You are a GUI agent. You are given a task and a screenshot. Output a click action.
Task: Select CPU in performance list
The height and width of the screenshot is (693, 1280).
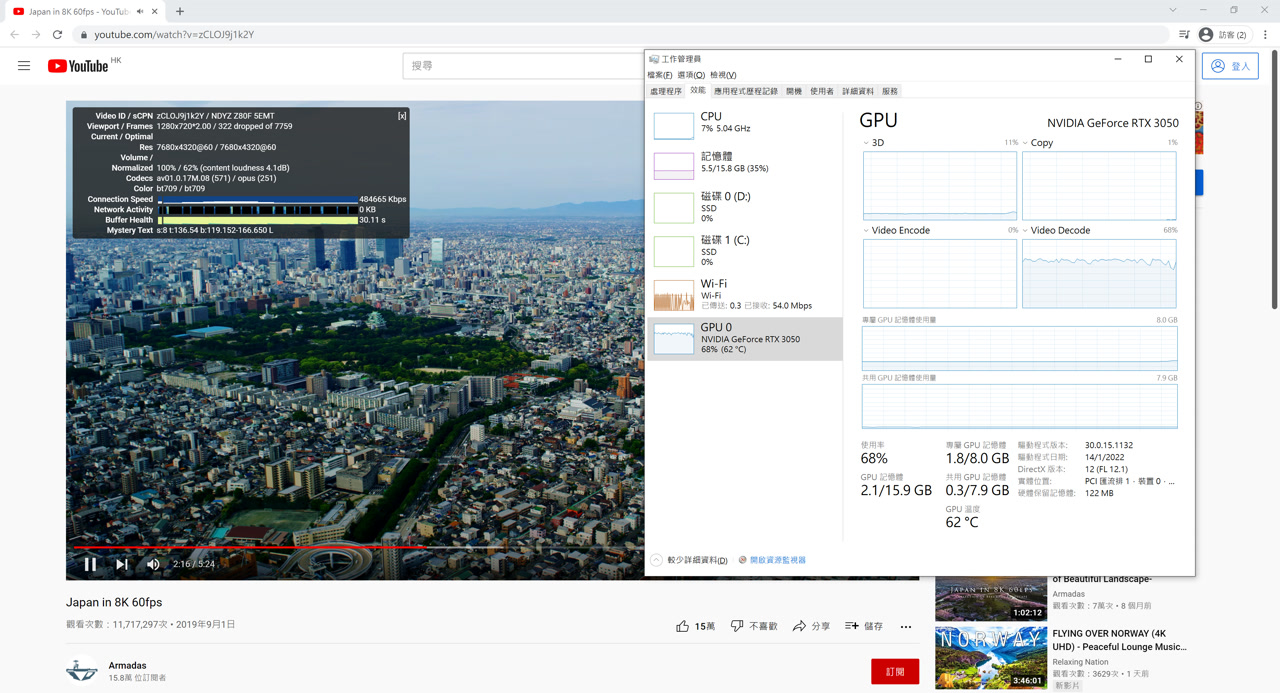click(745, 123)
